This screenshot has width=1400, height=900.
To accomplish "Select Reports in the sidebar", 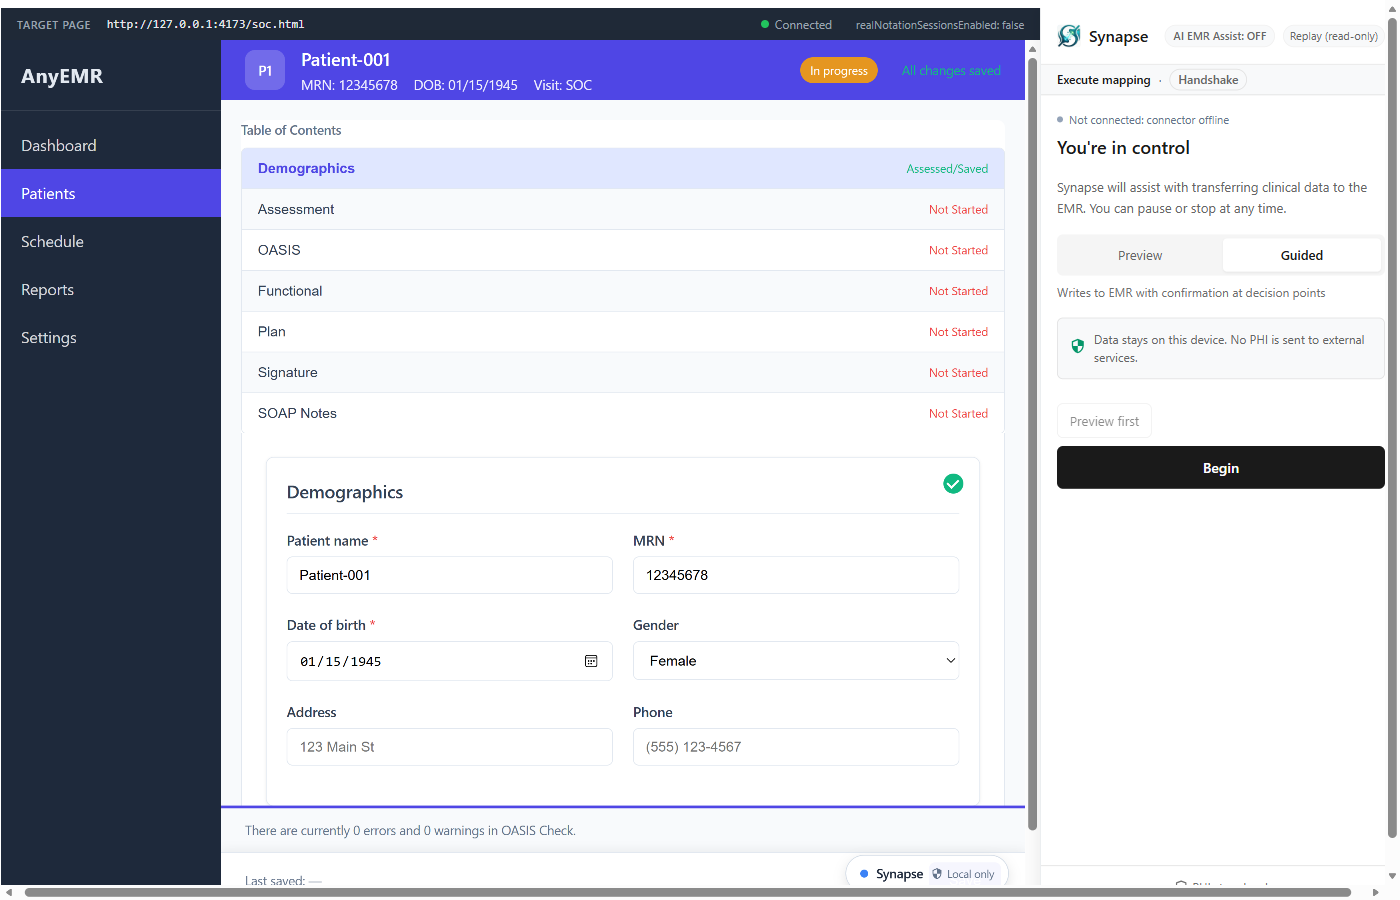I will (x=48, y=289).
